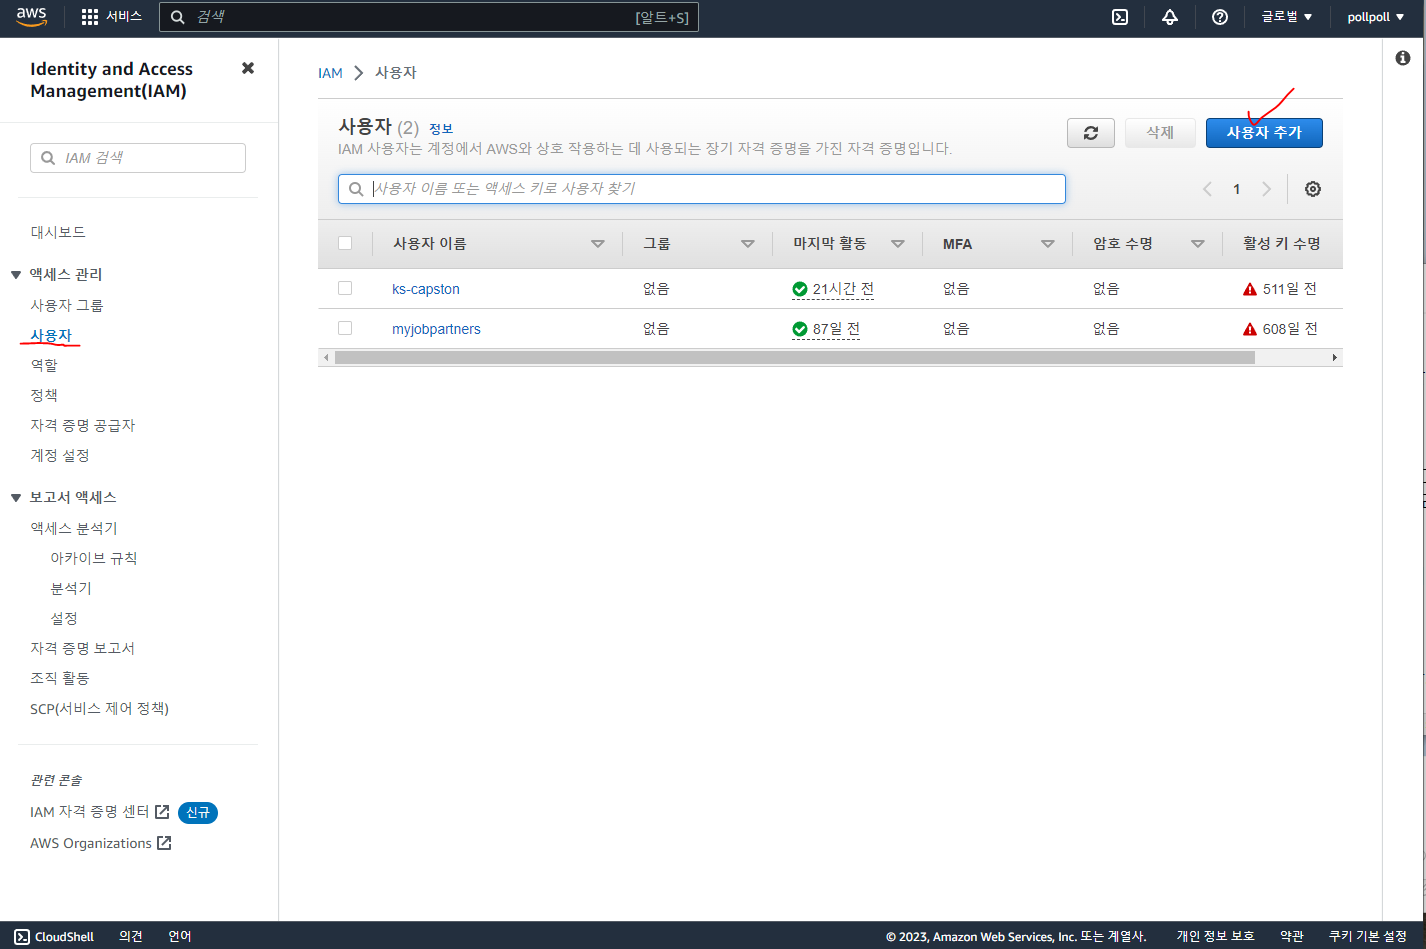Collapse the 보고서 액세스 section
The height and width of the screenshot is (949, 1426).
(x=16, y=498)
